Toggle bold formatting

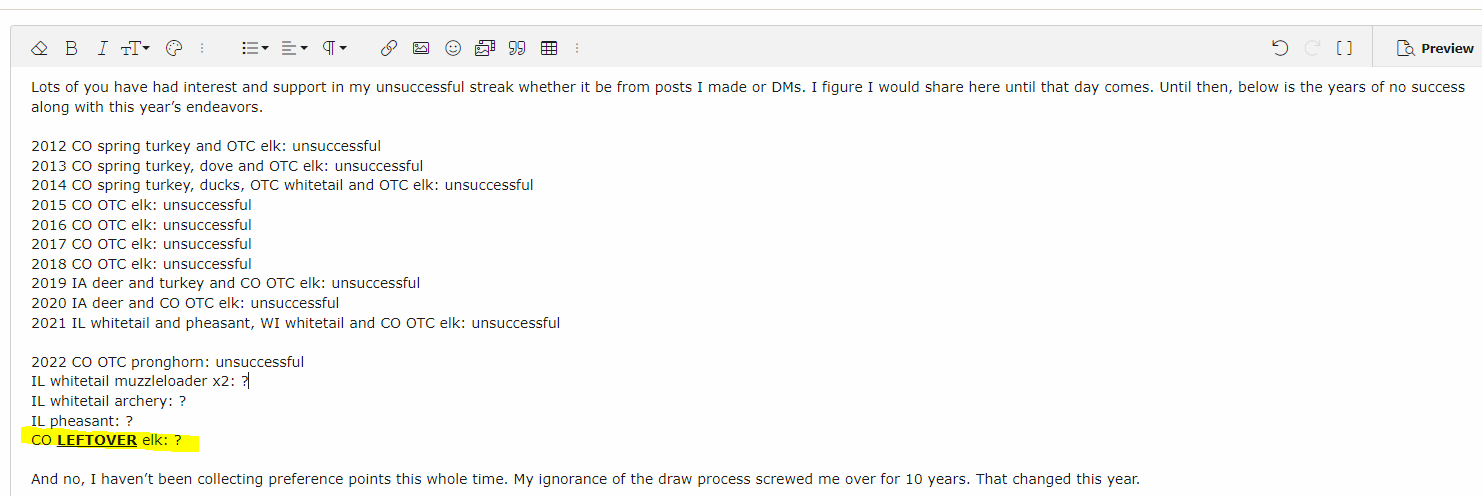(71, 48)
